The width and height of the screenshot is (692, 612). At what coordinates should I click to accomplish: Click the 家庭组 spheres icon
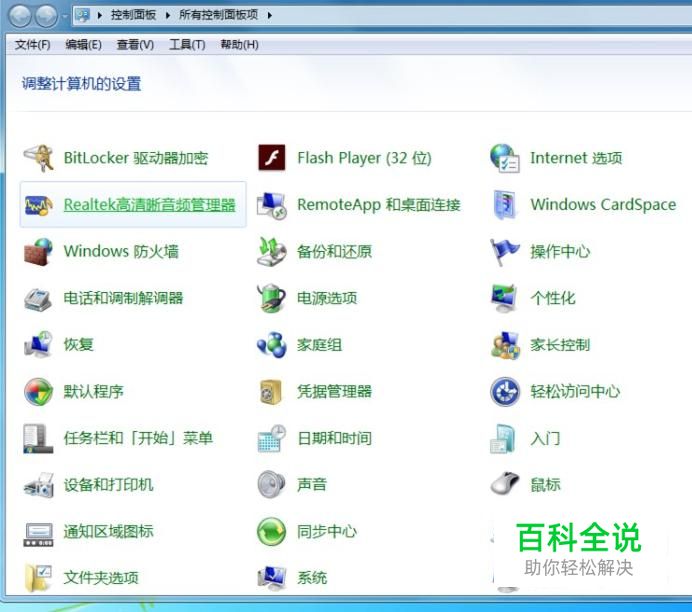point(271,345)
